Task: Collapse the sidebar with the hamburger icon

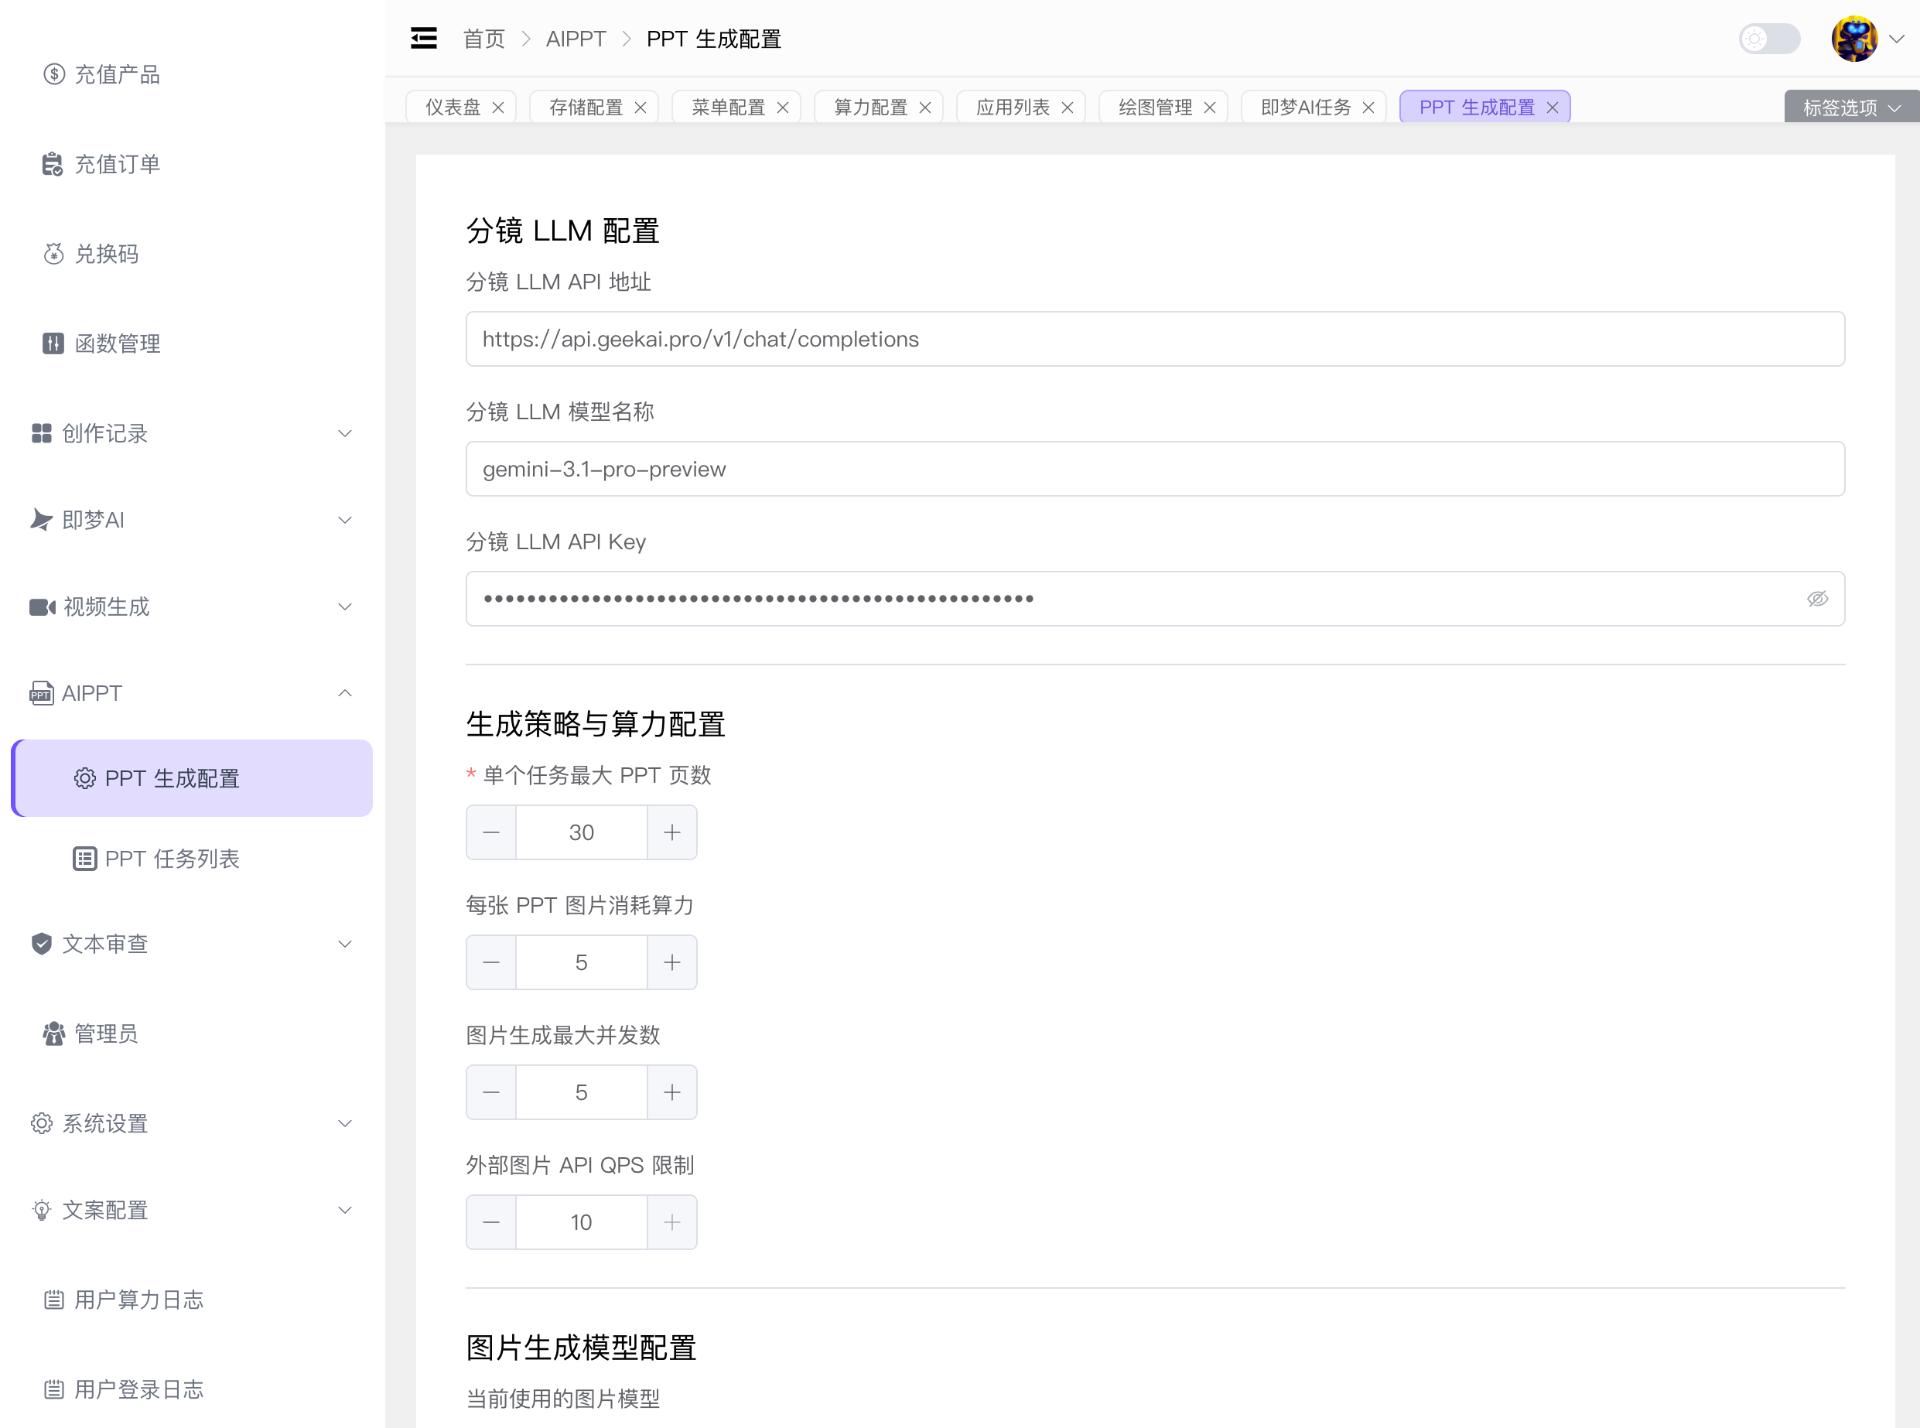Action: [x=423, y=38]
